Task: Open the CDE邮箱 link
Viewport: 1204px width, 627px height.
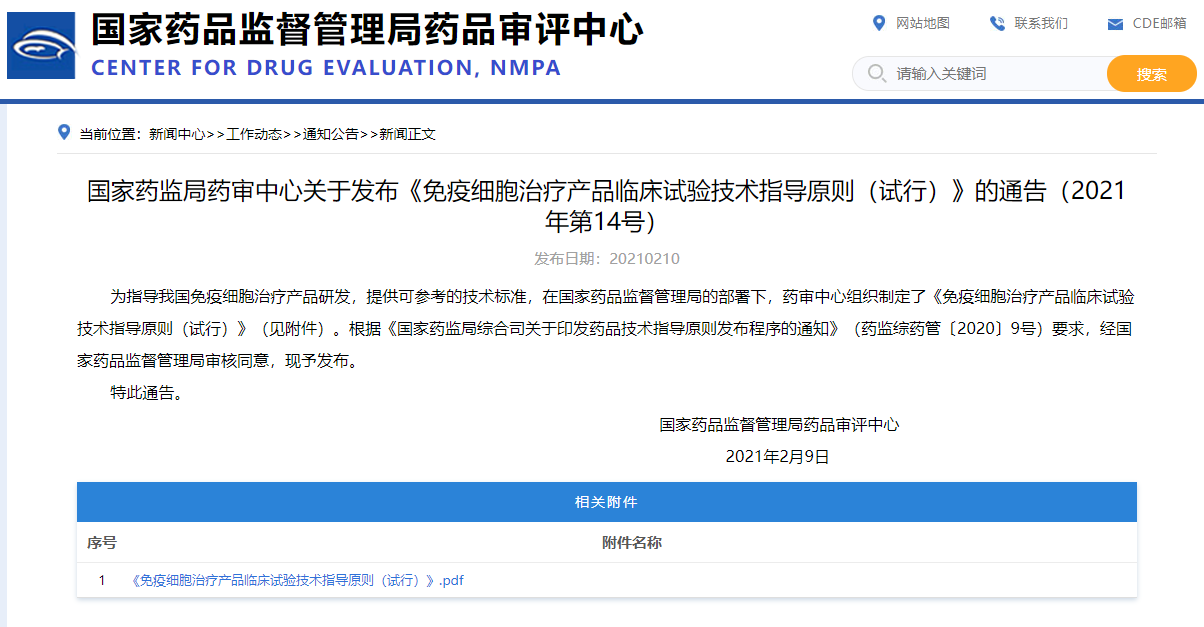Action: click(x=1160, y=23)
